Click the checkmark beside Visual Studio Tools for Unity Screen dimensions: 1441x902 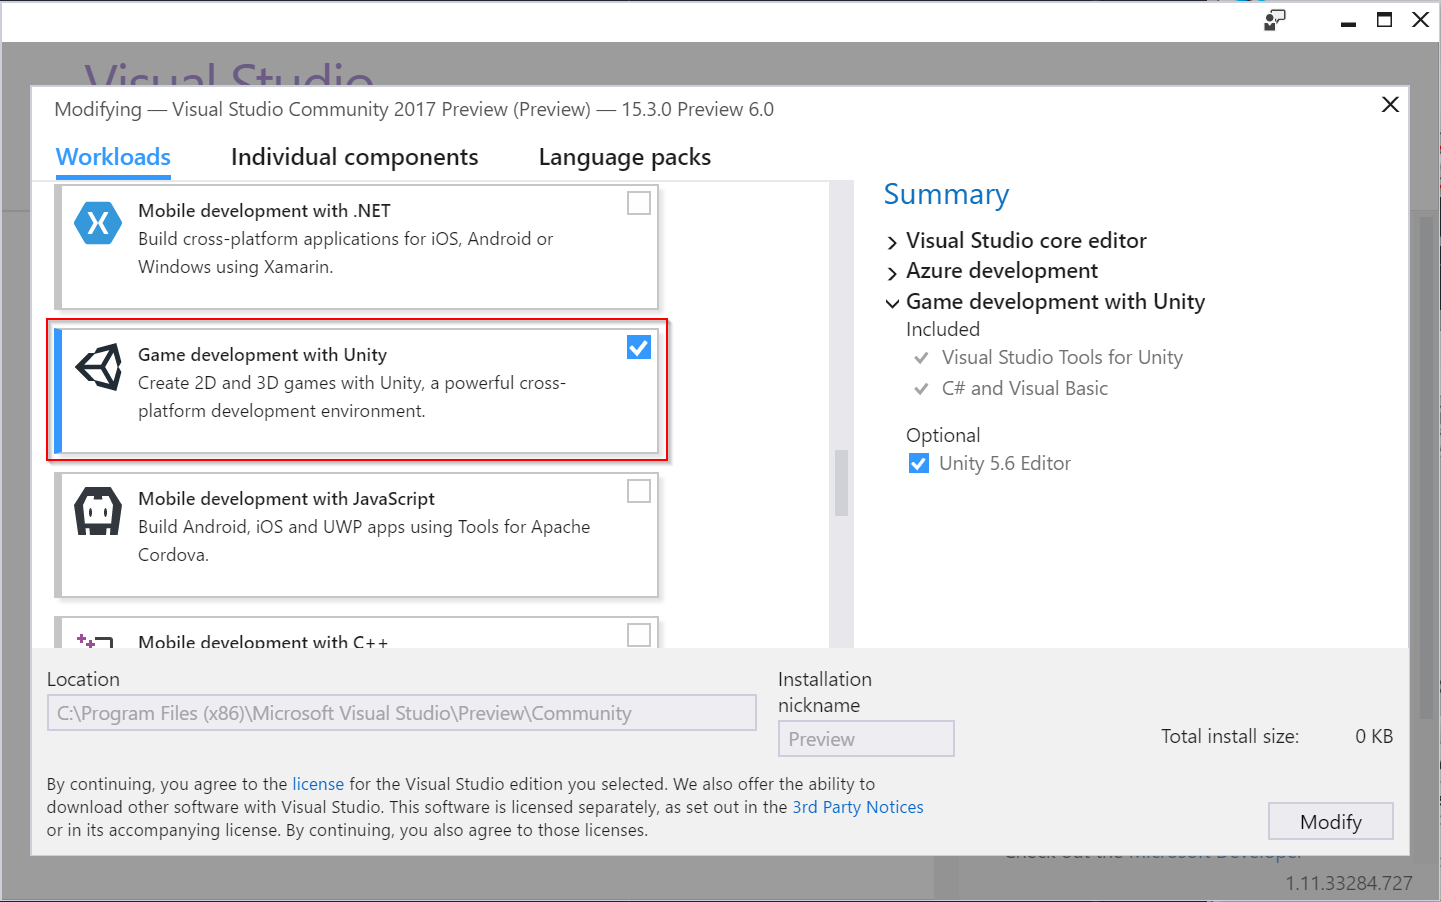[921, 357]
